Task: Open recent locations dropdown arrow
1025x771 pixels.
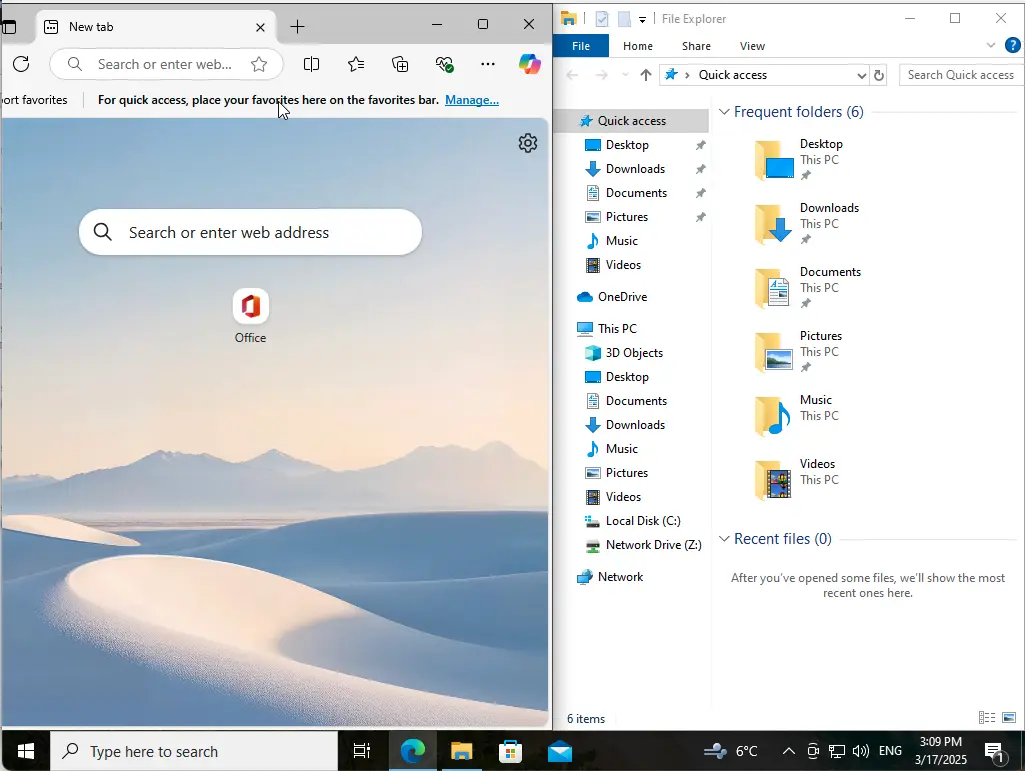Action: pyautogui.click(x=625, y=75)
